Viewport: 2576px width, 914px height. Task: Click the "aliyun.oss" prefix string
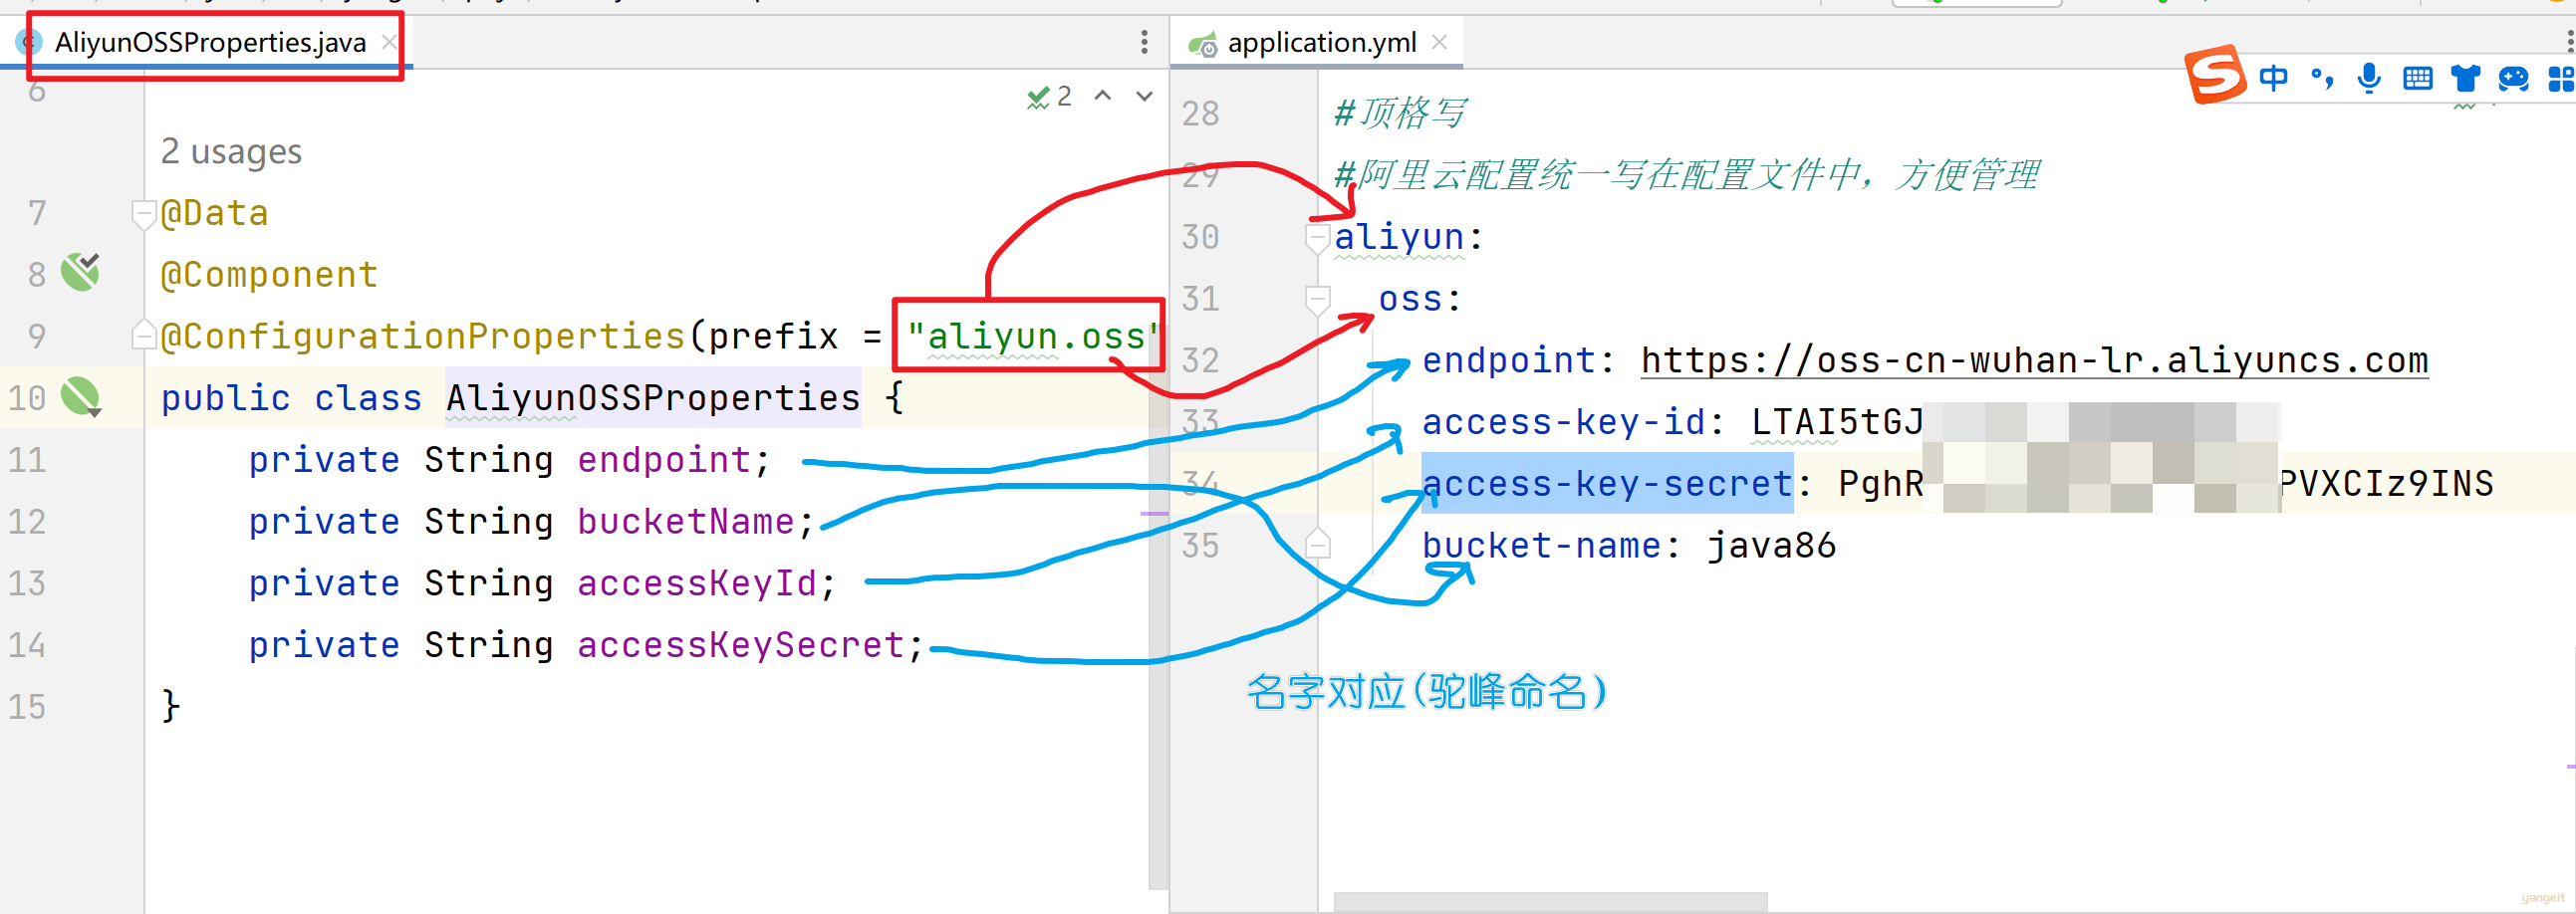tap(1032, 337)
